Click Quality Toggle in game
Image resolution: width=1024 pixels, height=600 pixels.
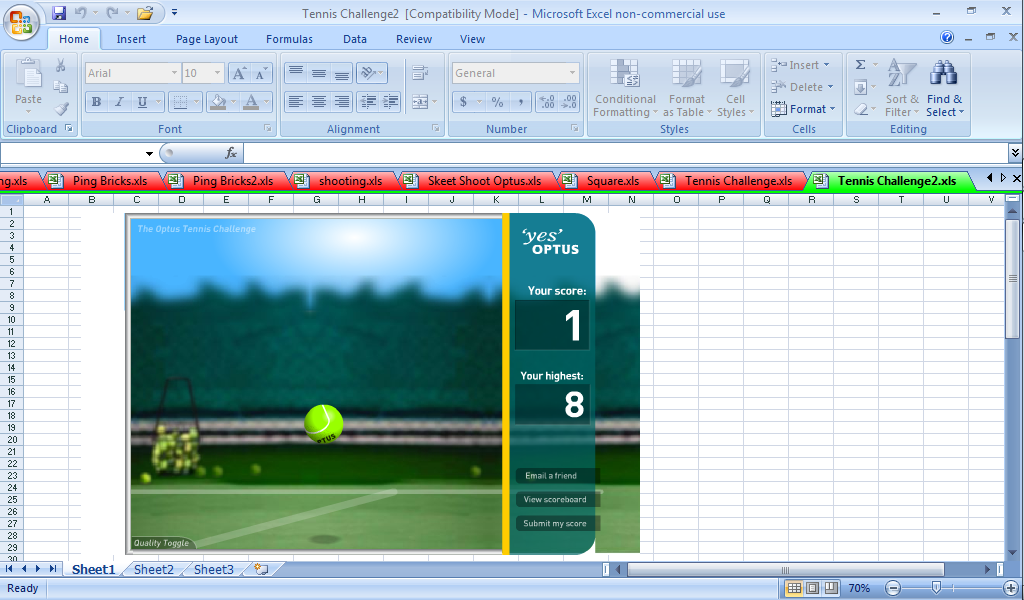pos(161,543)
